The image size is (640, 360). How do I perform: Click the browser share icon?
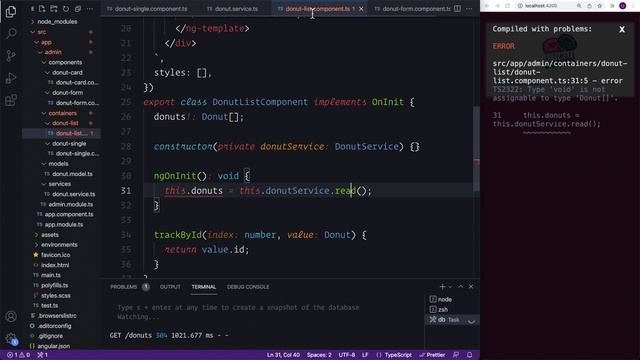pyautogui.click(x=589, y=6)
